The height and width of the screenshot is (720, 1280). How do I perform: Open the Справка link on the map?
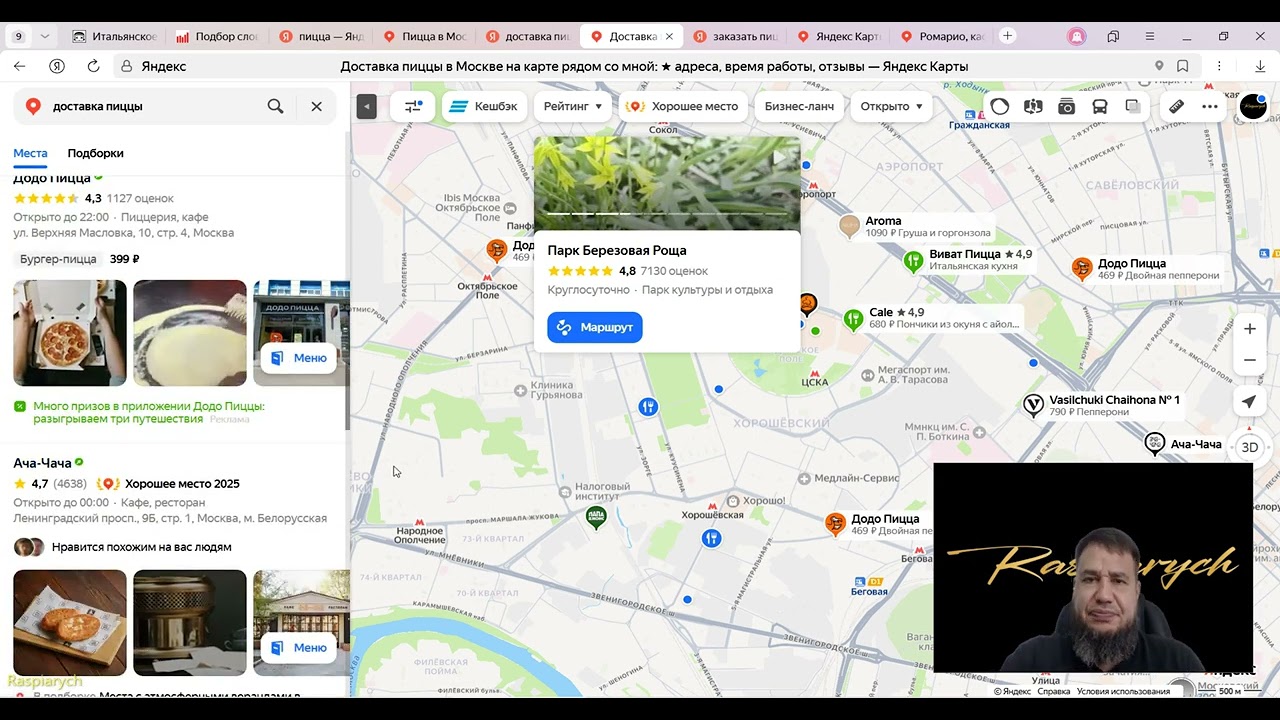coord(1054,691)
